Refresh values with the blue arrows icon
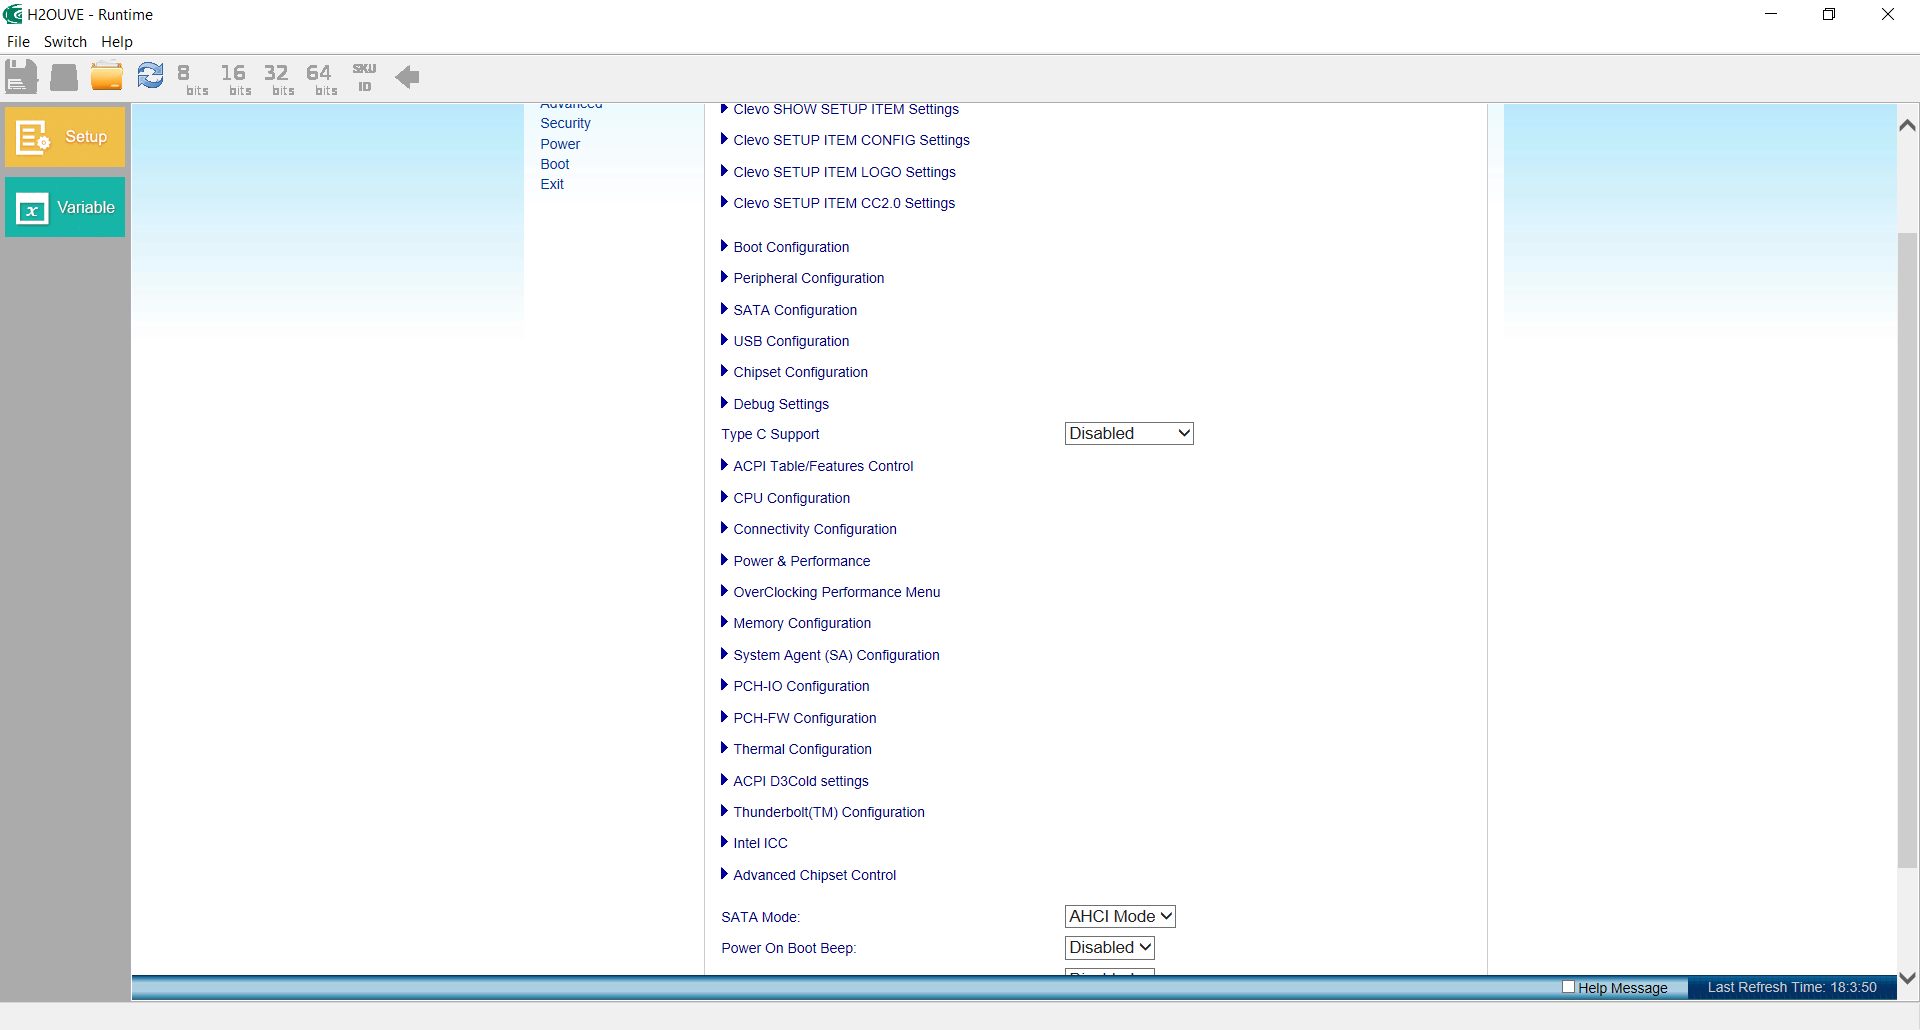 tap(150, 76)
